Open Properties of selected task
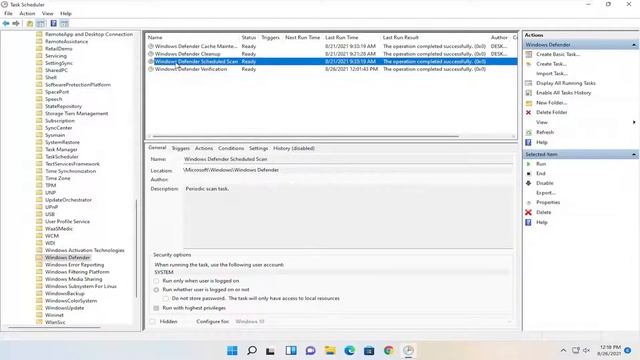The width and height of the screenshot is (640, 360). point(548,202)
